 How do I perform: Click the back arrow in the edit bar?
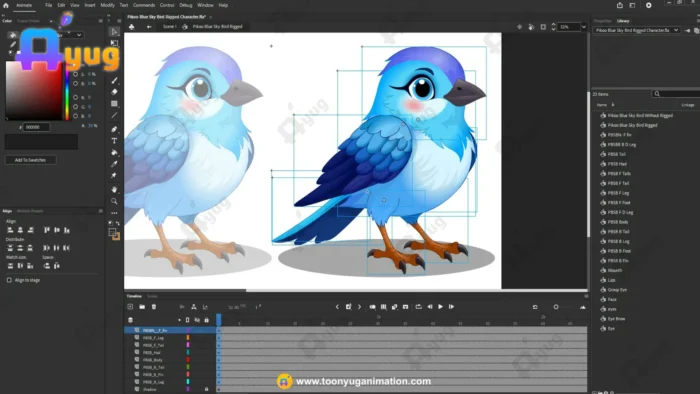click(x=149, y=27)
